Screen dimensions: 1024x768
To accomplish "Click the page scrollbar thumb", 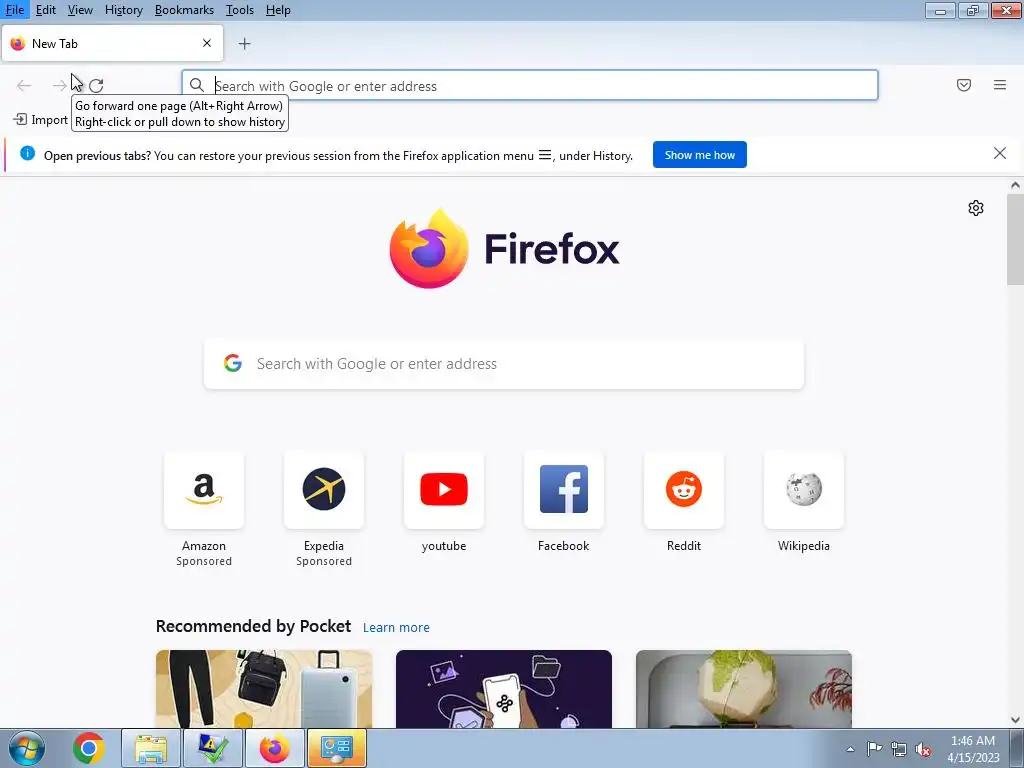I will (x=1015, y=239).
